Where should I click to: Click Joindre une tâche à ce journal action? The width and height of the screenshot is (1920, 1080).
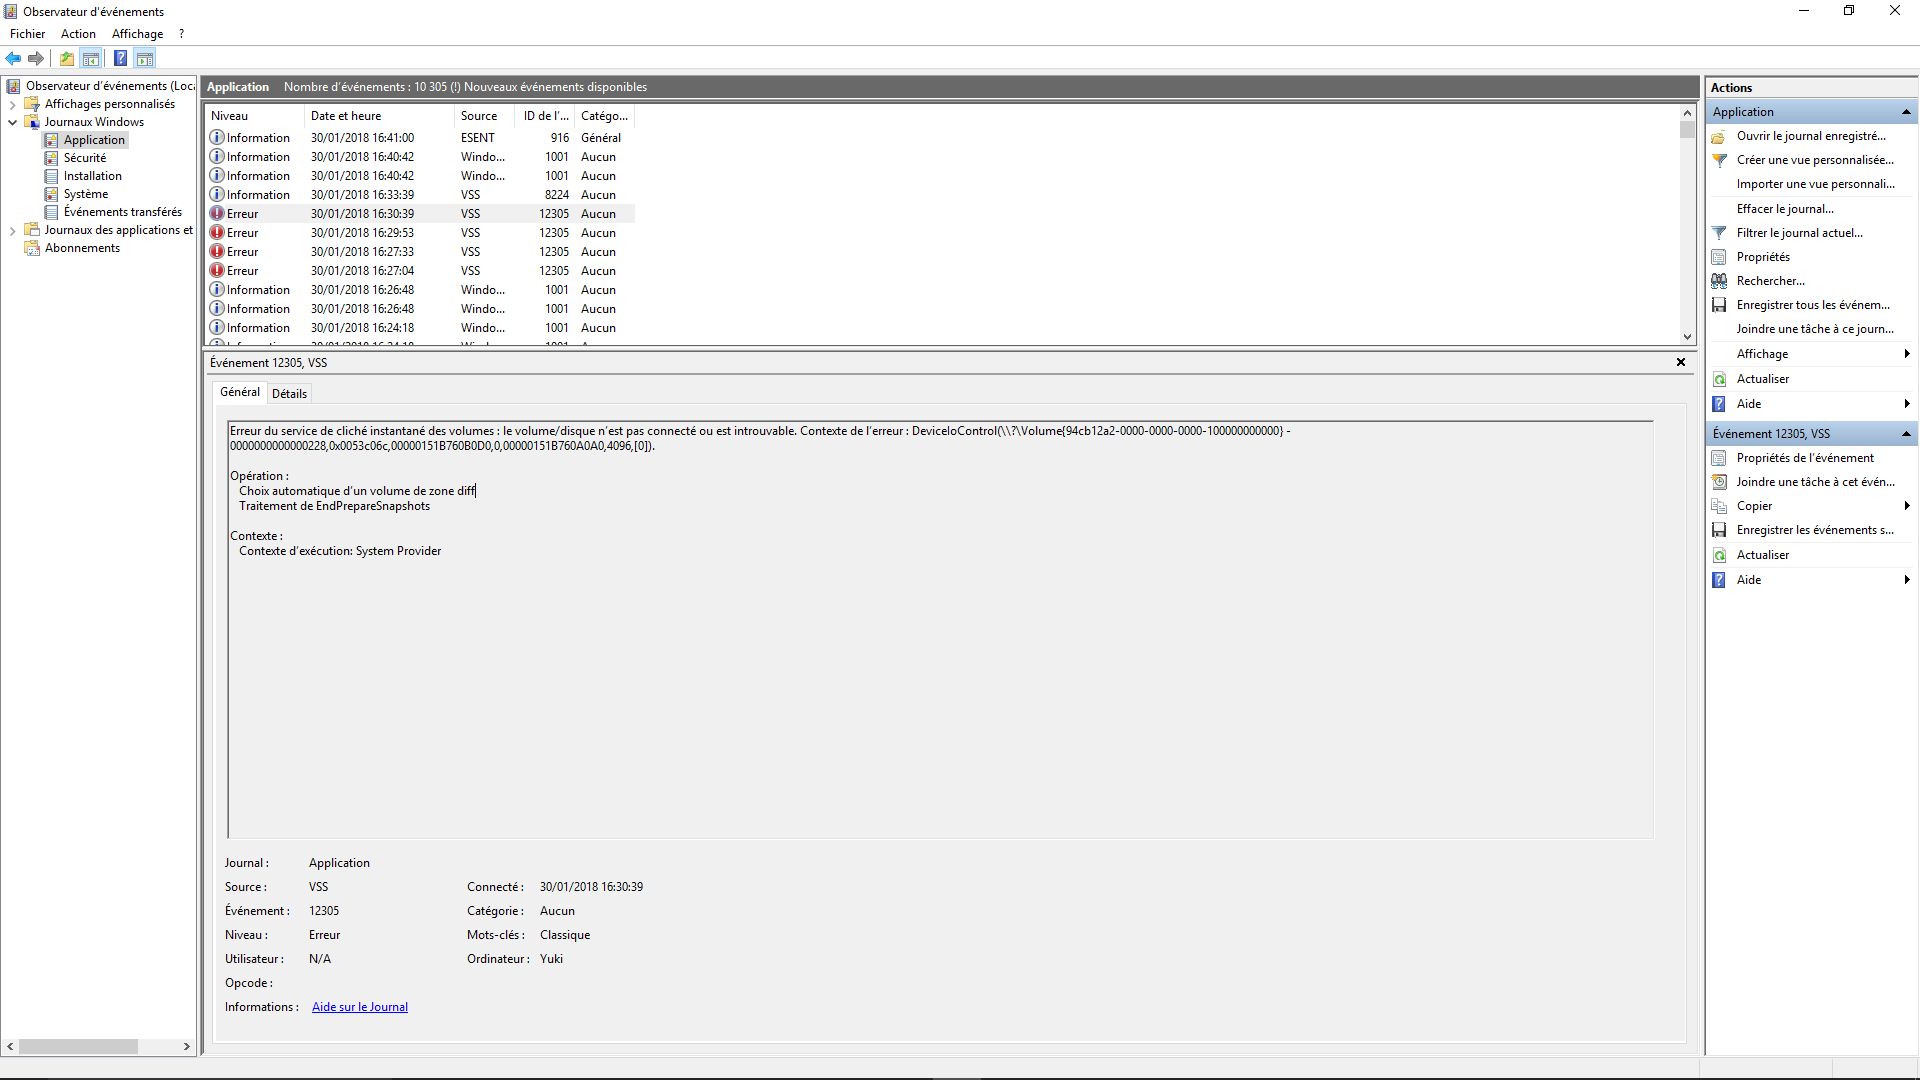1815,329
